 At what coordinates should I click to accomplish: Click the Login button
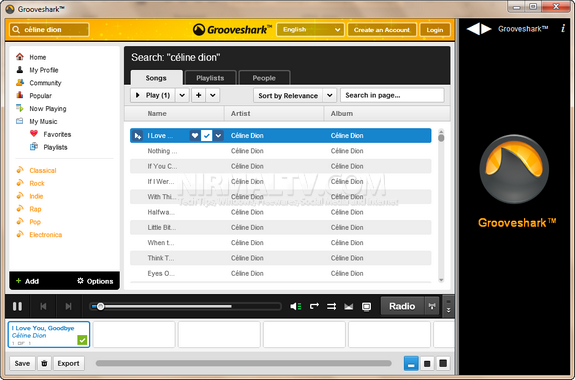click(435, 30)
